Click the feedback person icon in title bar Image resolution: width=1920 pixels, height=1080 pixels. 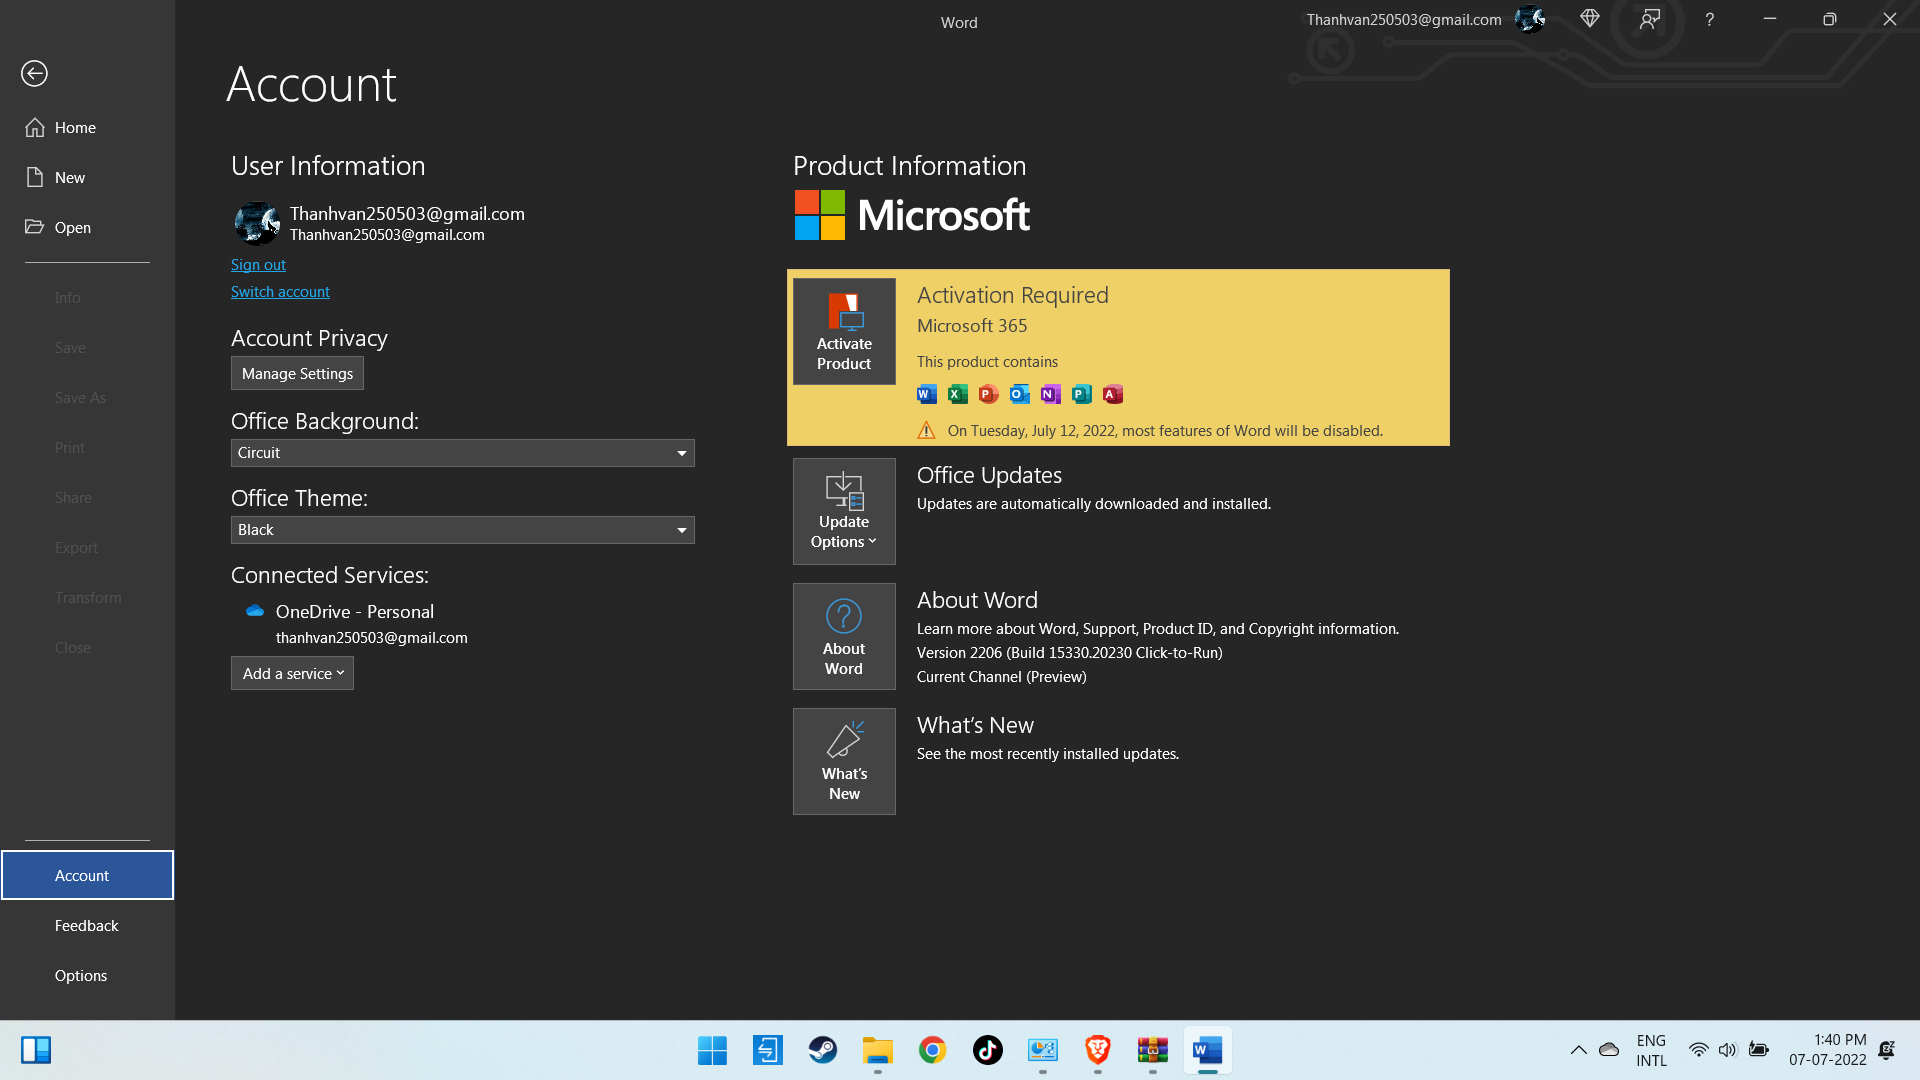1650,19
